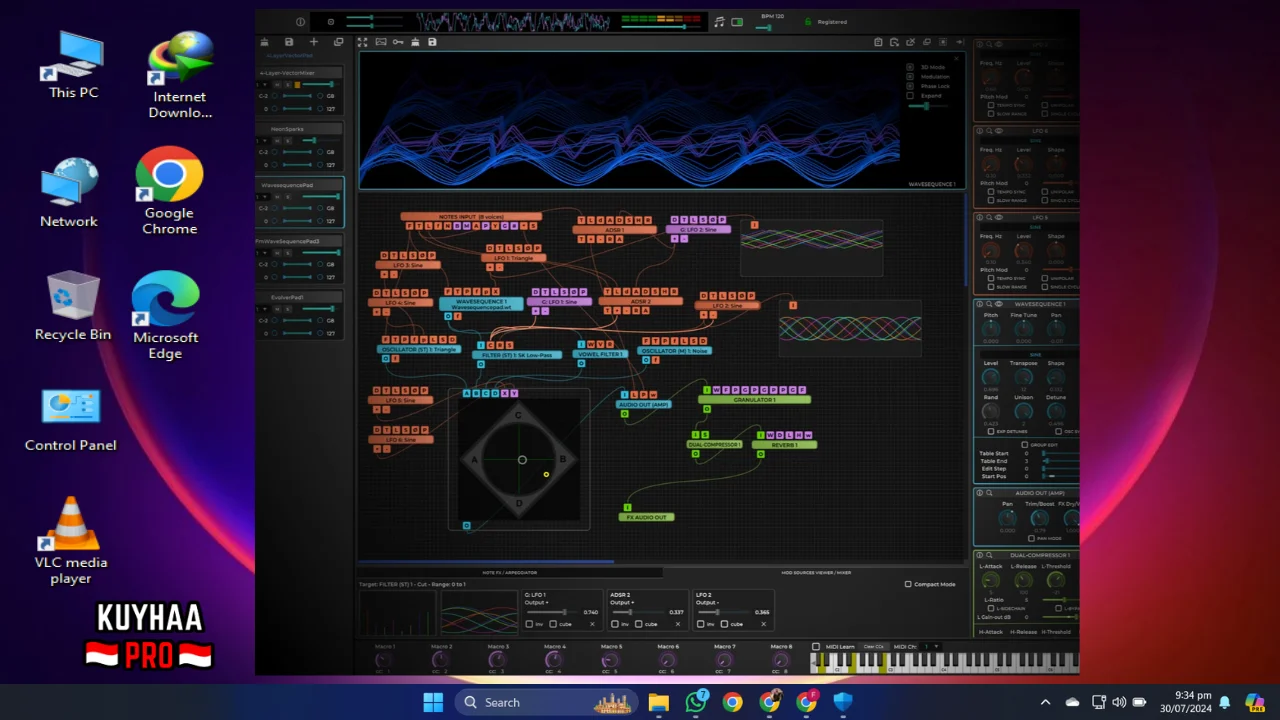Click the center point of the A-B-C-D vector pad
1280x720 pixels.
(x=522, y=460)
